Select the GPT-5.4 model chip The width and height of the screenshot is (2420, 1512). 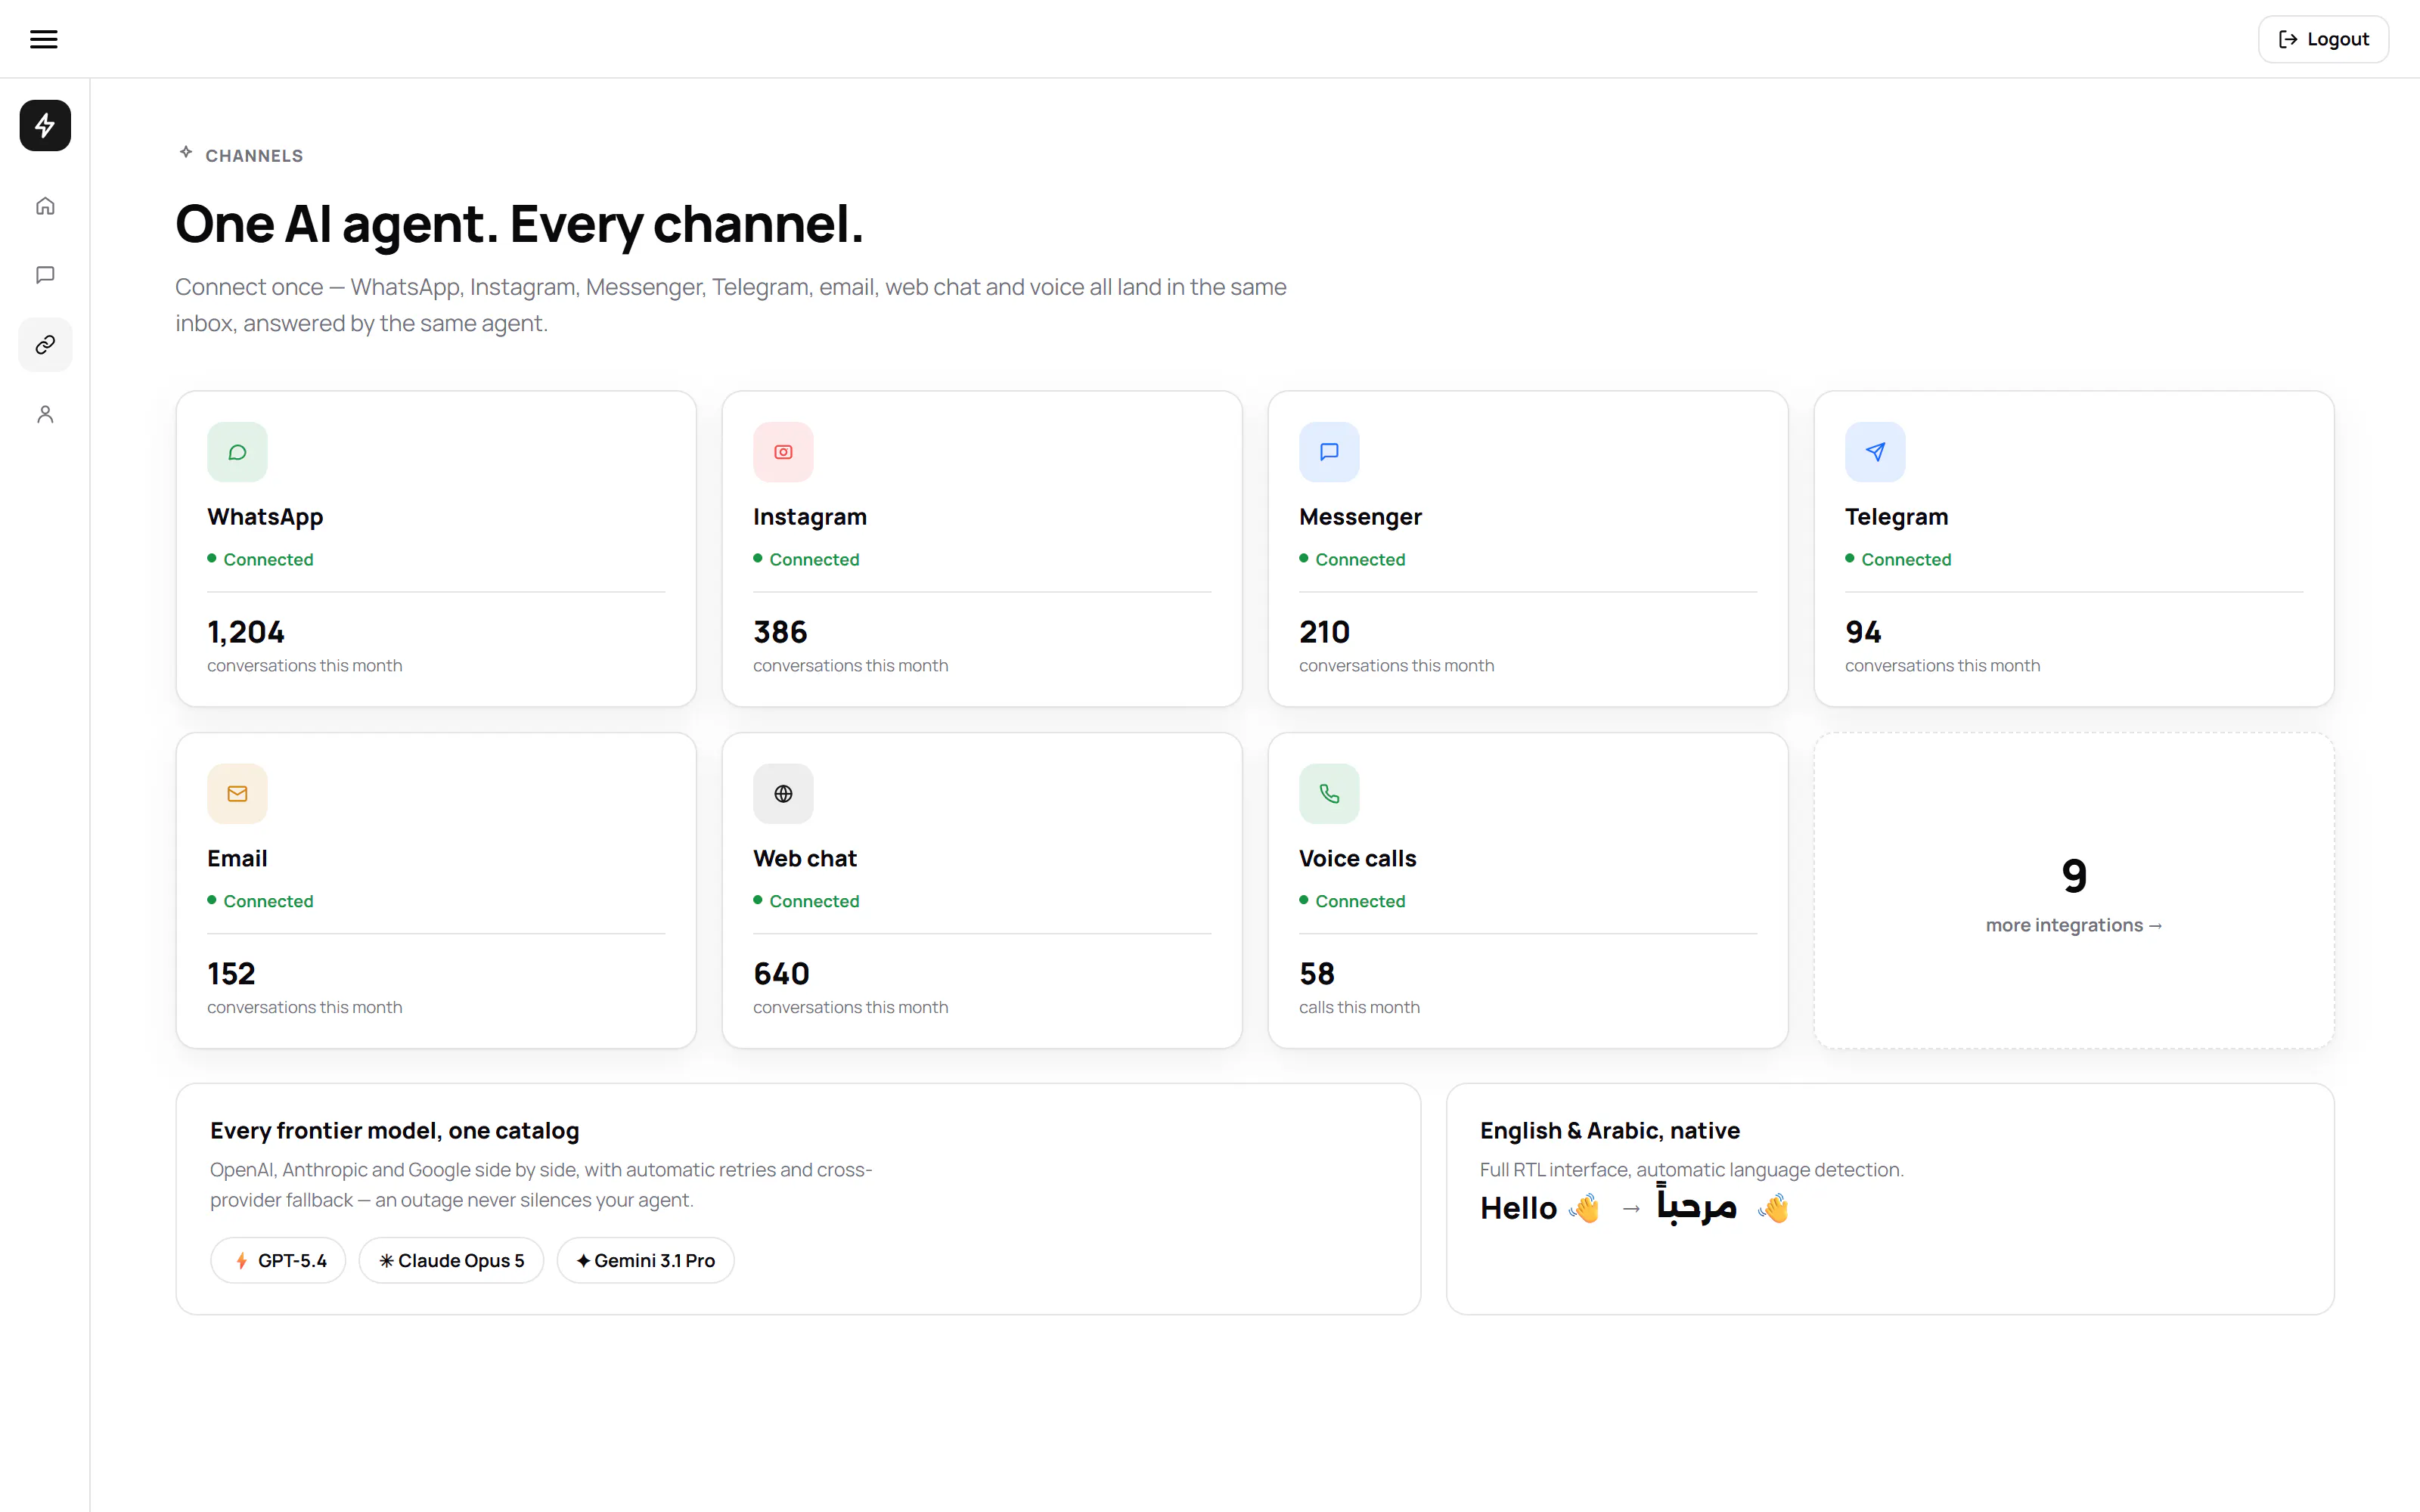[x=278, y=1260]
